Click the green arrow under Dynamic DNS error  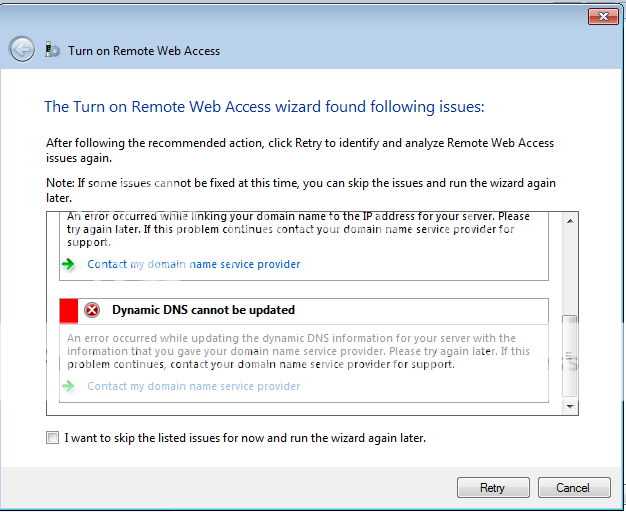(69, 386)
